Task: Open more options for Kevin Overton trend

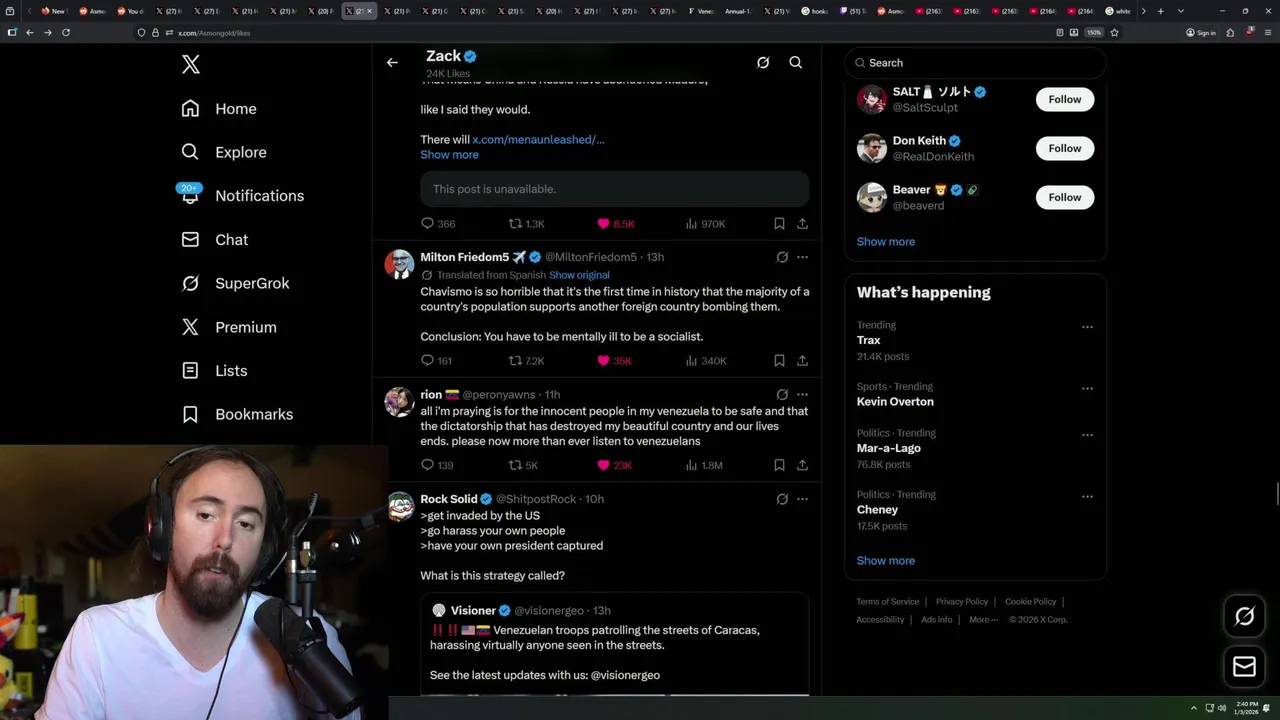Action: [1087, 388]
